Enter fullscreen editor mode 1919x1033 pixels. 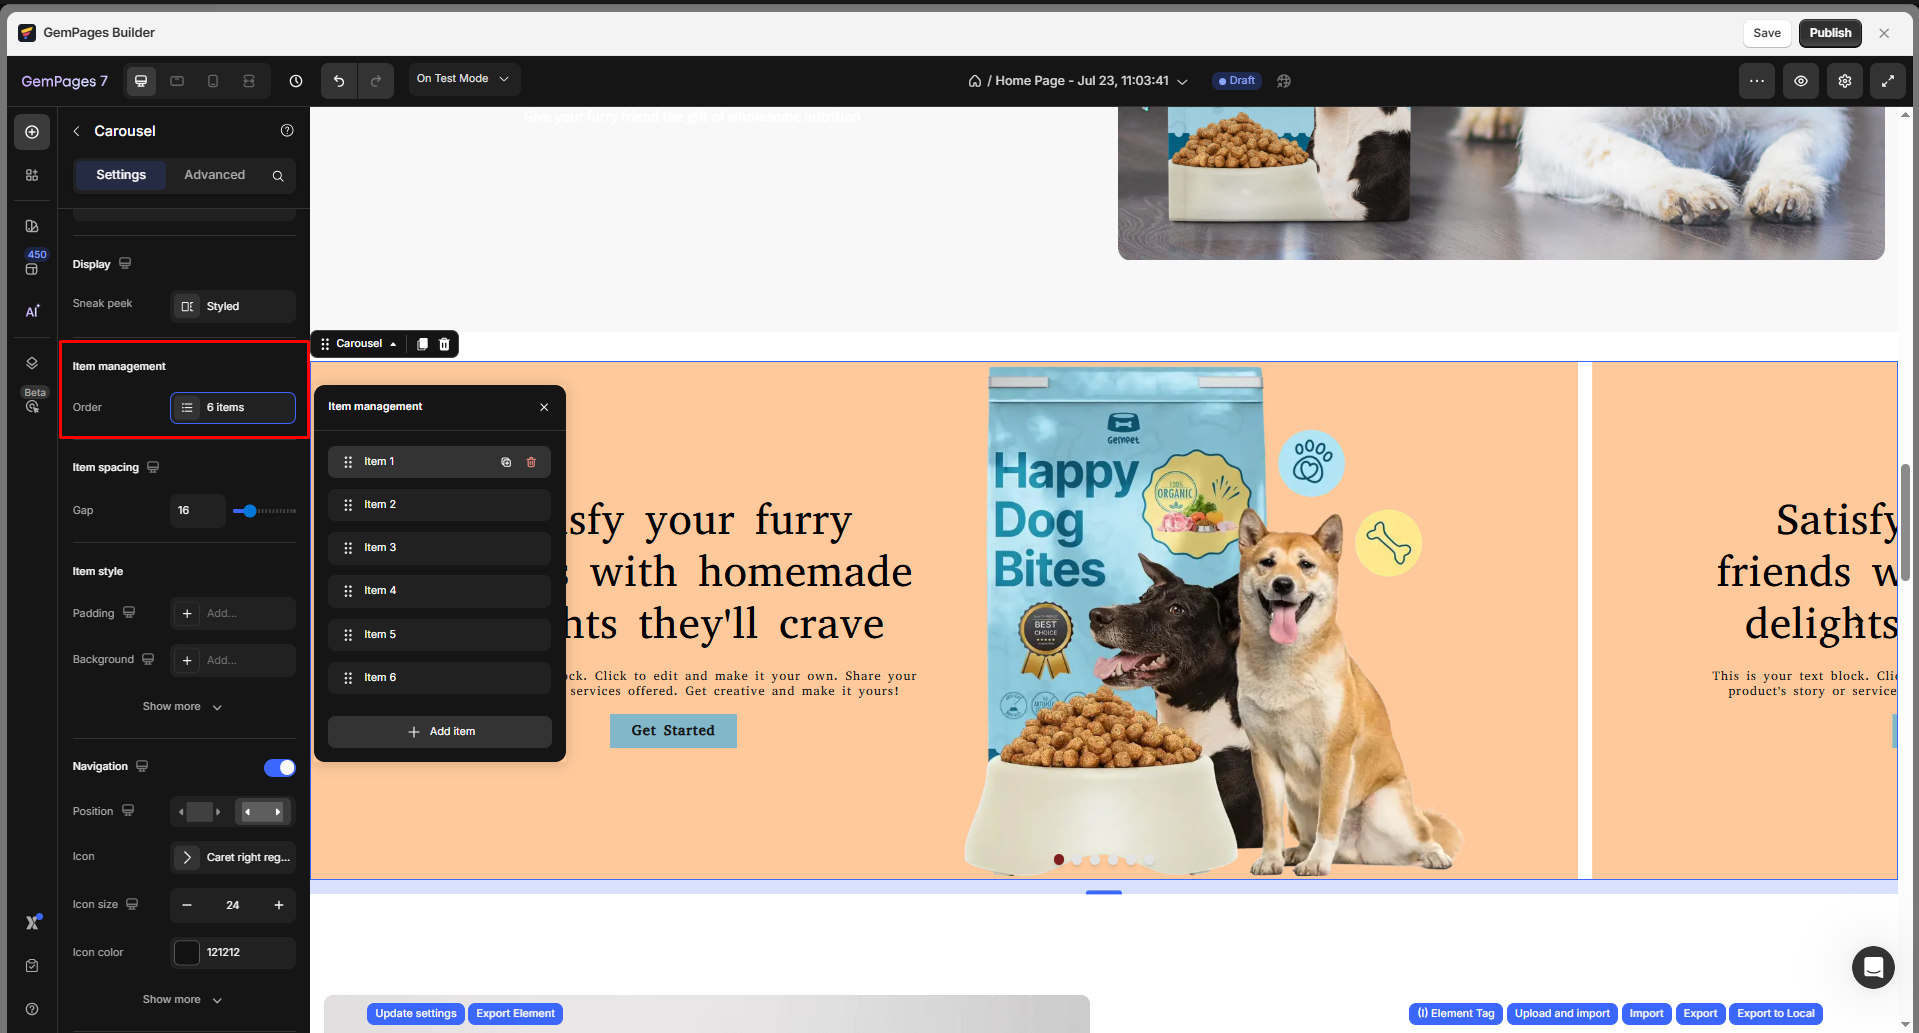tap(1888, 81)
